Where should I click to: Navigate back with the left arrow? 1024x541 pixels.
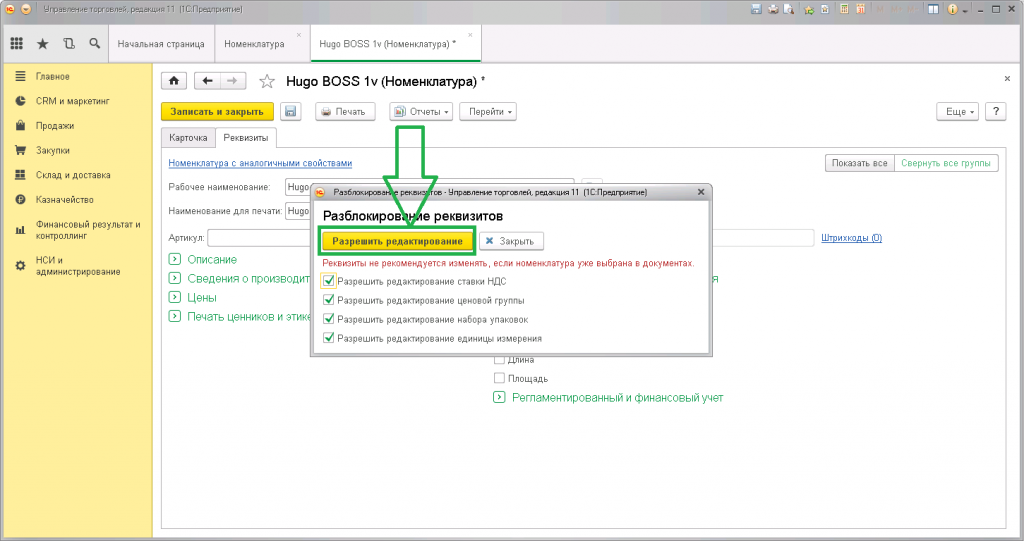pos(207,80)
